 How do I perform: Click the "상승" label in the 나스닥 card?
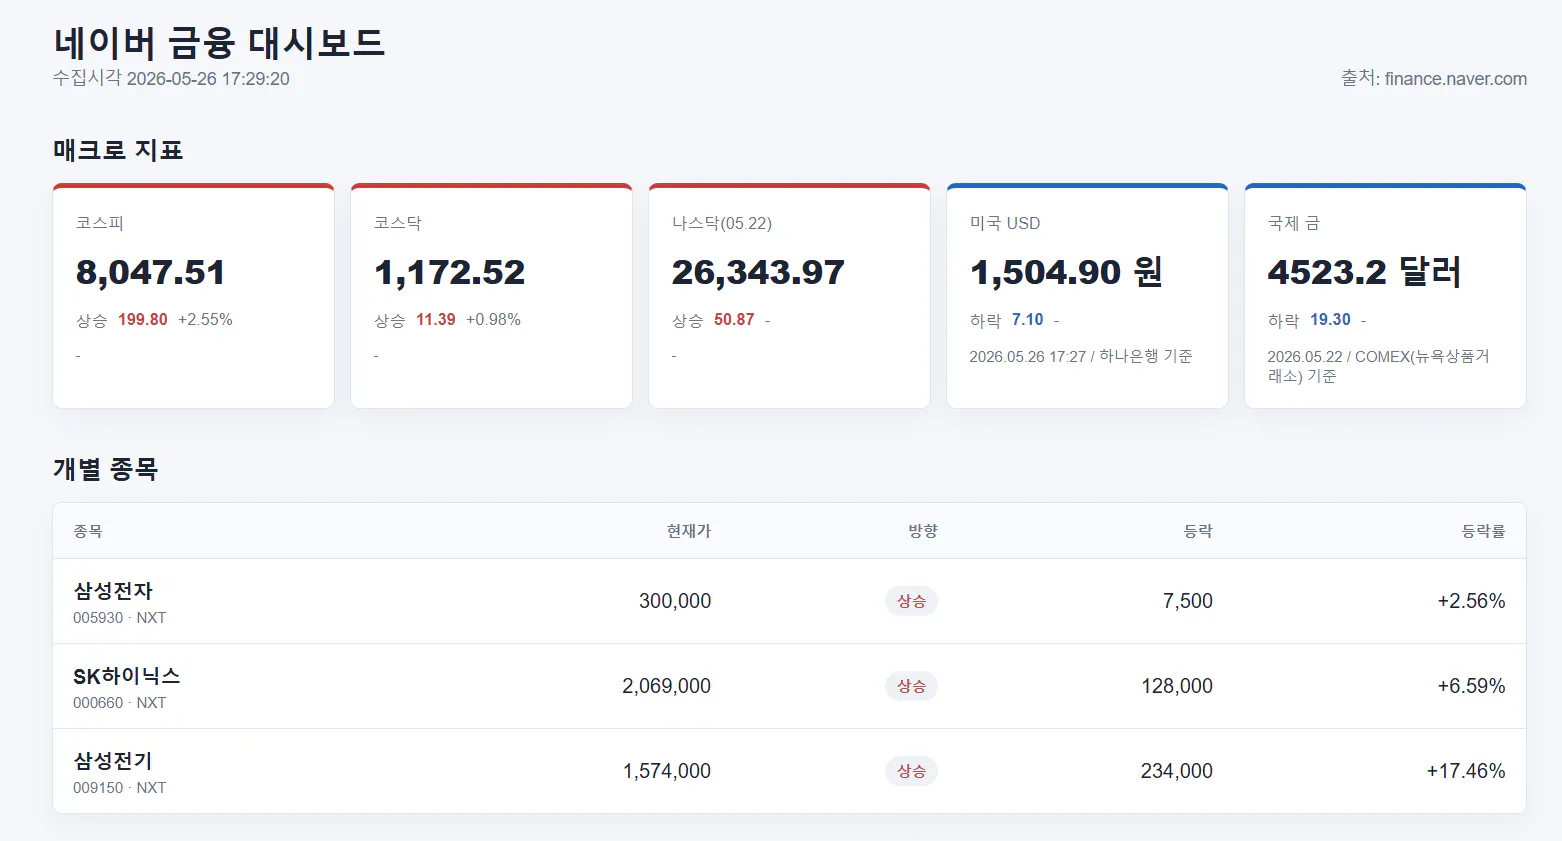pyautogui.click(x=688, y=320)
